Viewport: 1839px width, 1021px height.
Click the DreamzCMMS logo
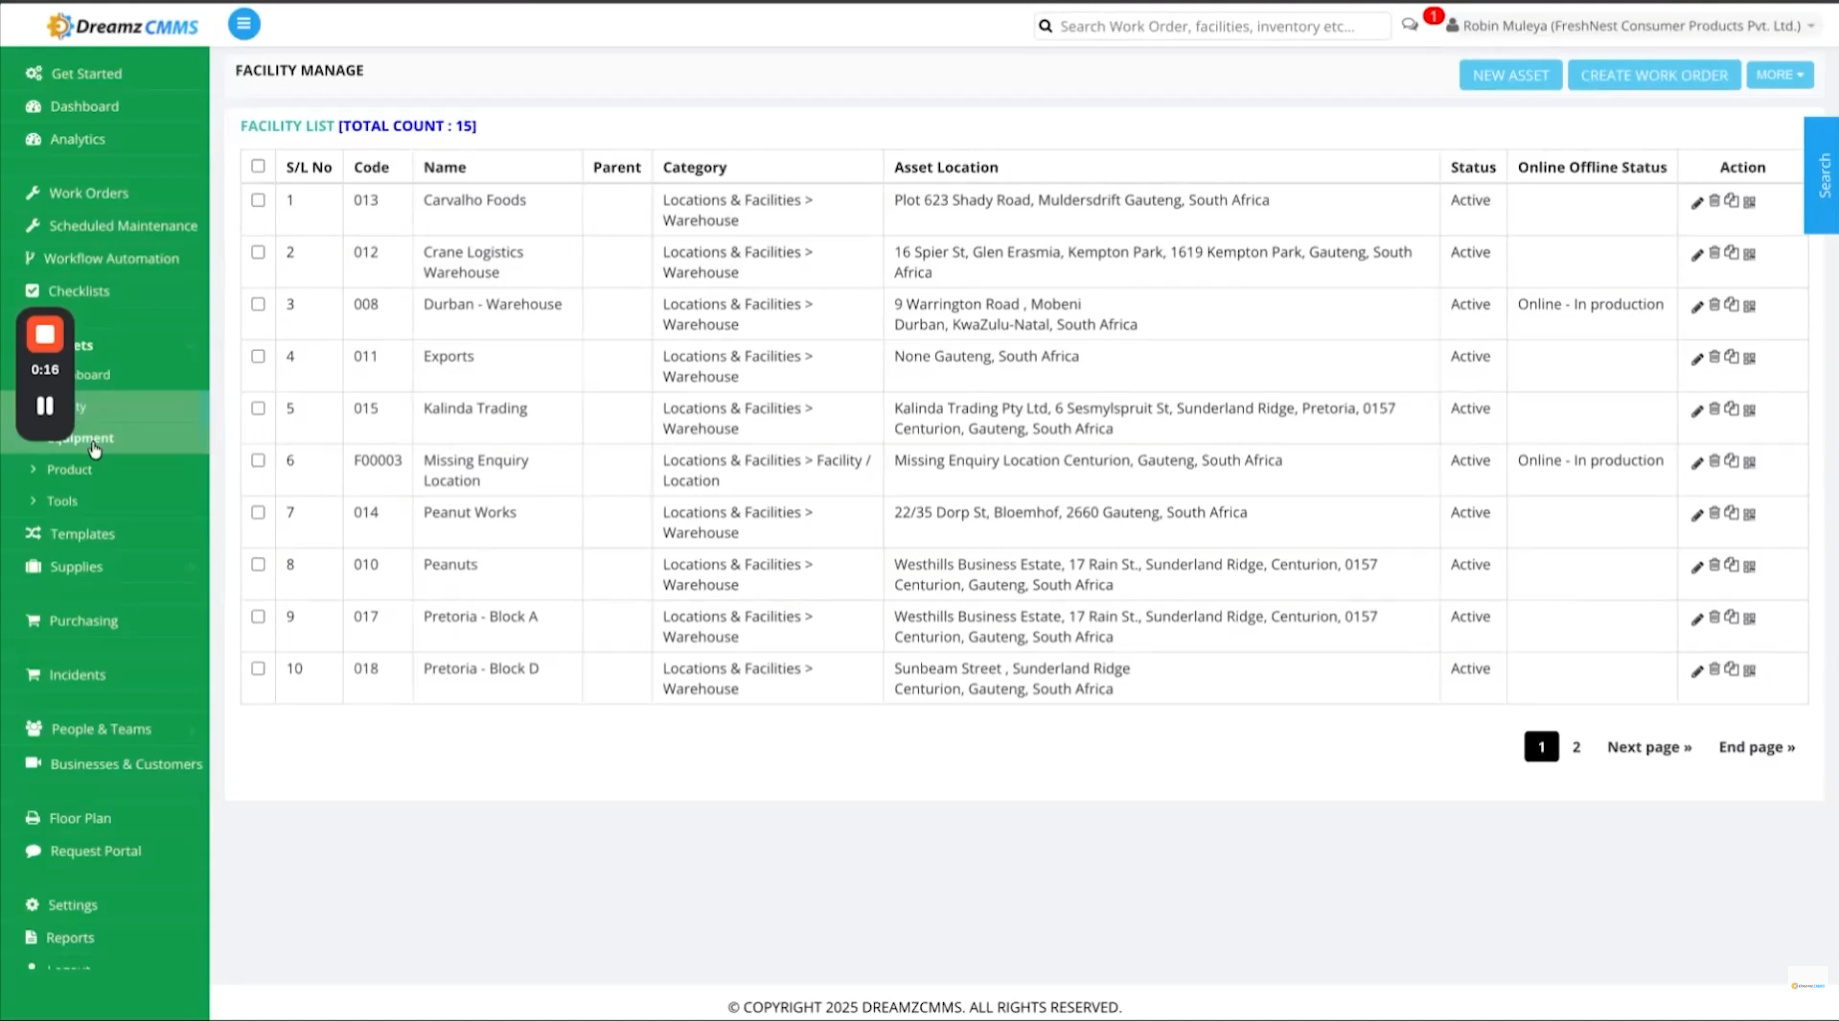(x=123, y=25)
